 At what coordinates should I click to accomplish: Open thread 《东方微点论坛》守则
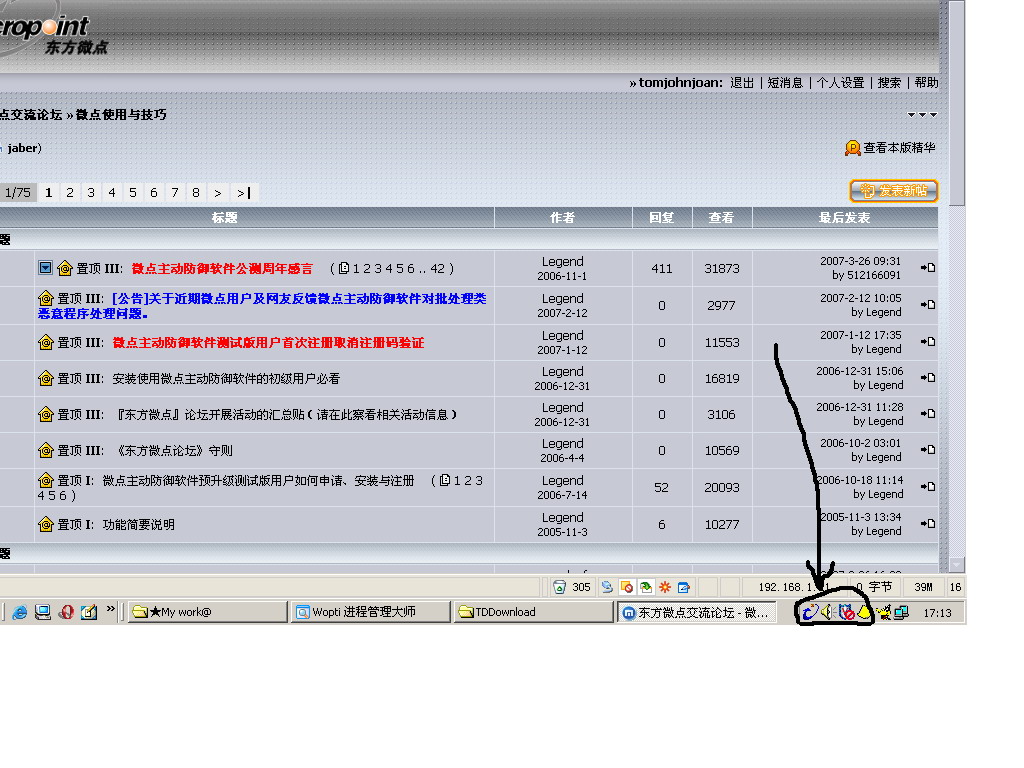[x=174, y=451]
